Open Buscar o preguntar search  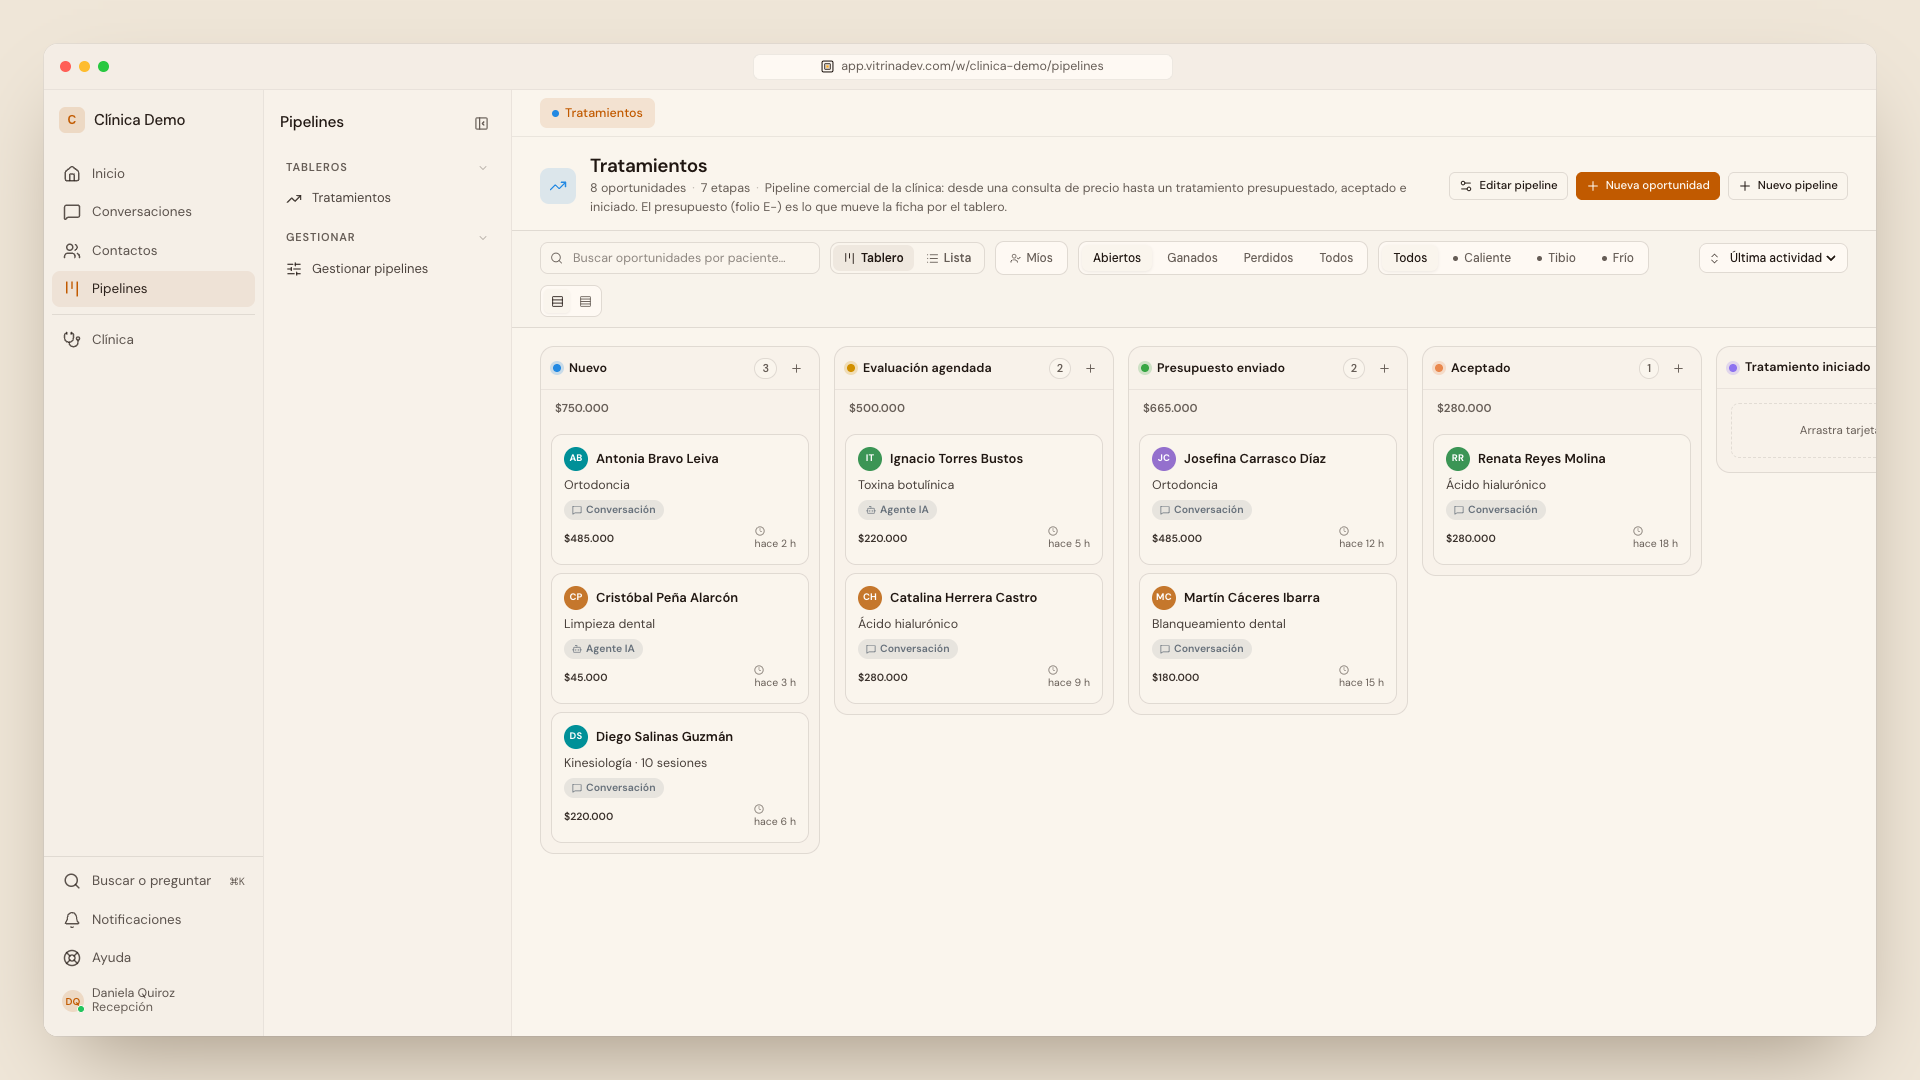[x=153, y=881]
